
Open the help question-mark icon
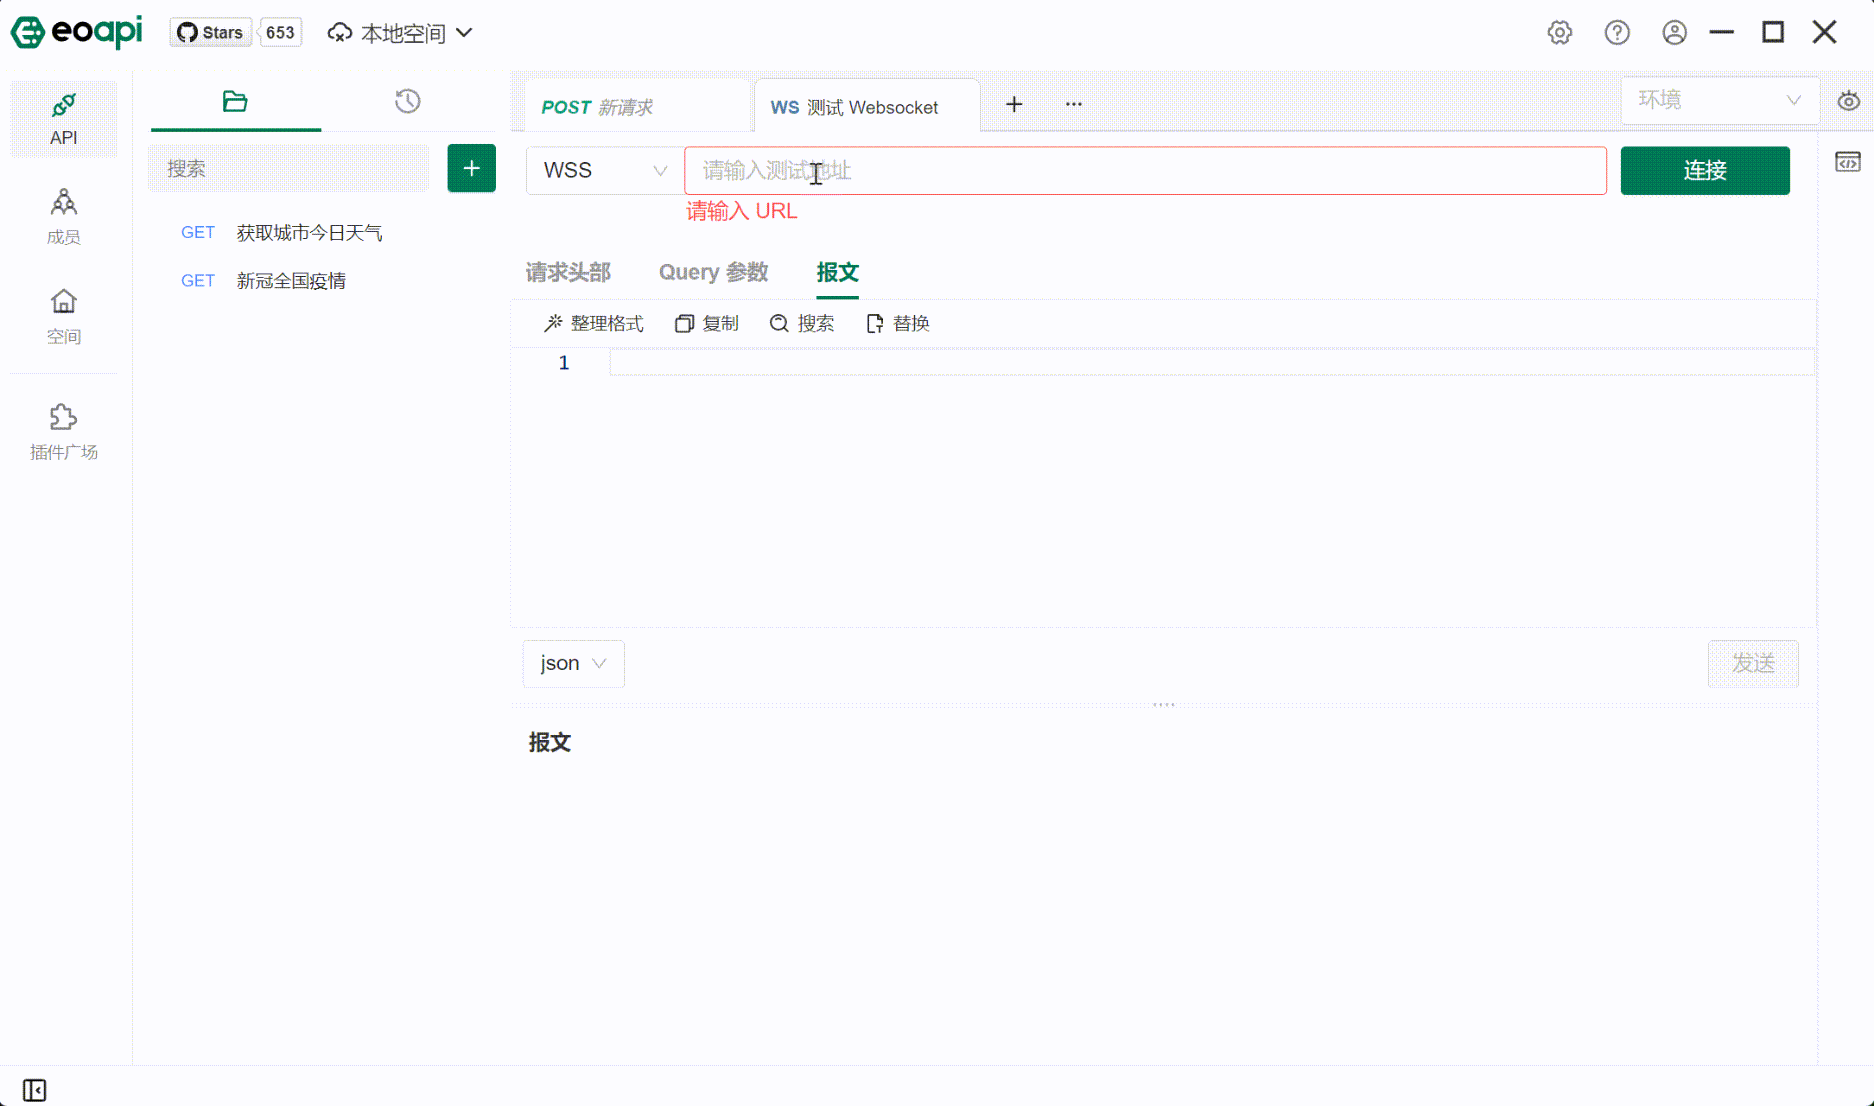(x=1617, y=32)
